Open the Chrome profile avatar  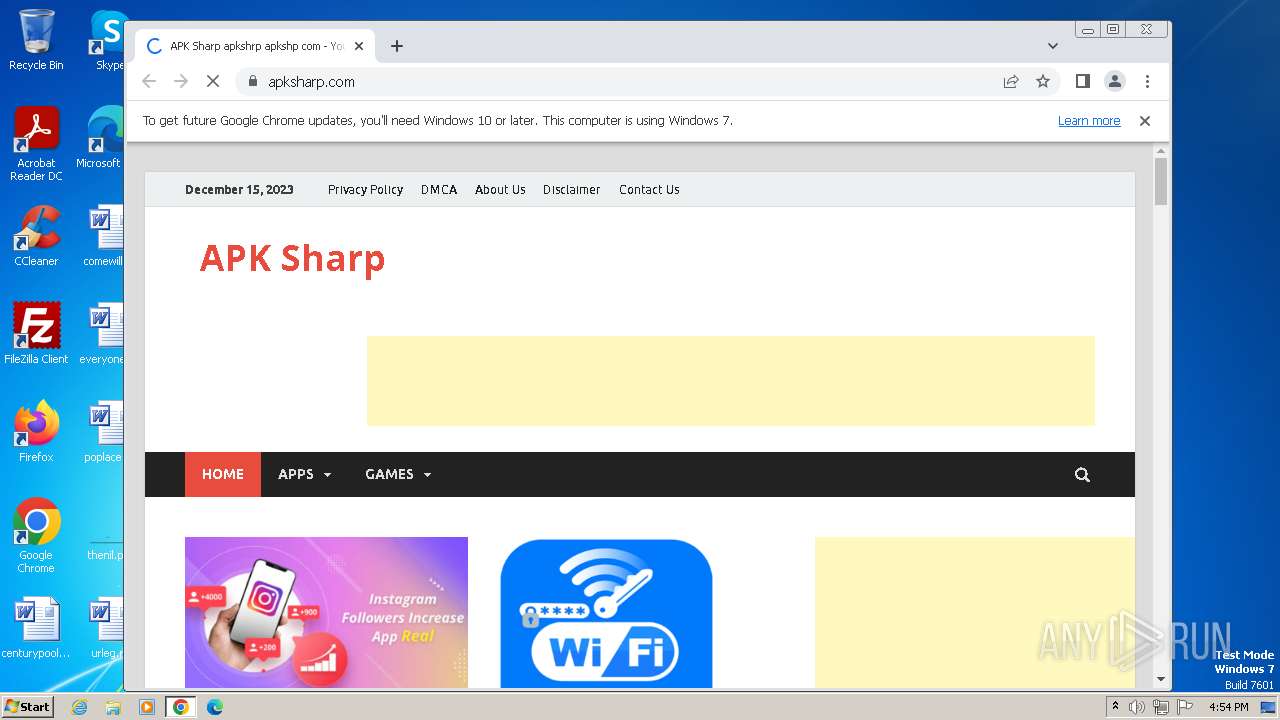[1115, 82]
